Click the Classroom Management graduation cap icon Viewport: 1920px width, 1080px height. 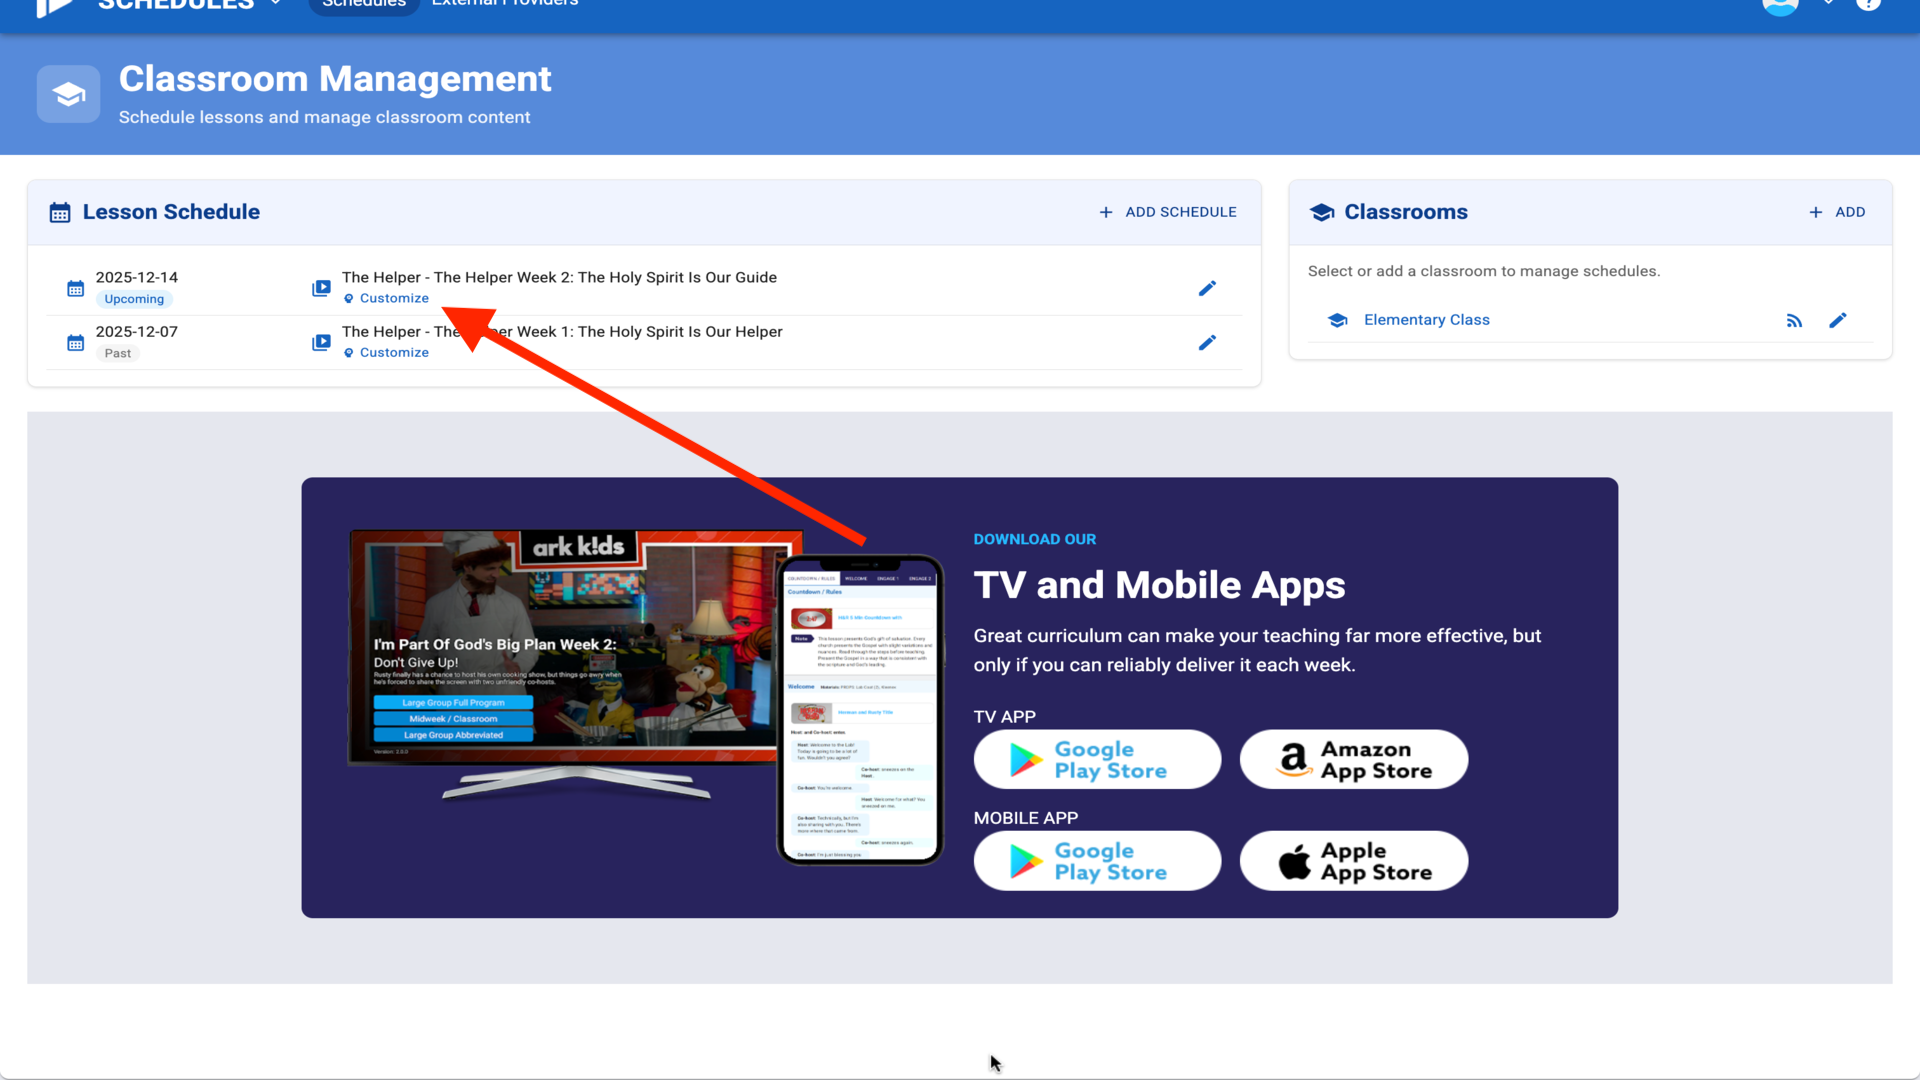69,95
